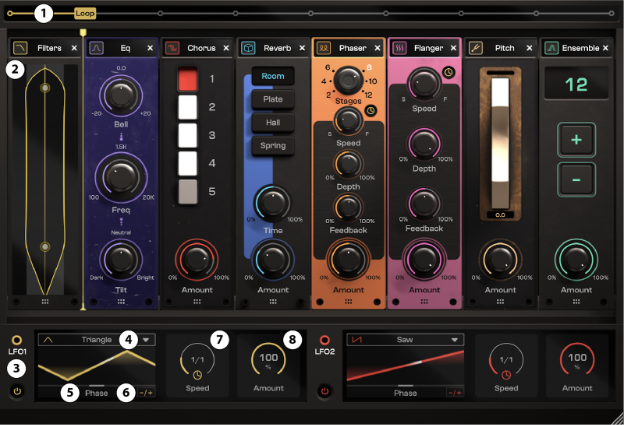The height and width of the screenshot is (425, 625).
Task: Click the Eq module drag handle dots
Action: tap(121, 302)
